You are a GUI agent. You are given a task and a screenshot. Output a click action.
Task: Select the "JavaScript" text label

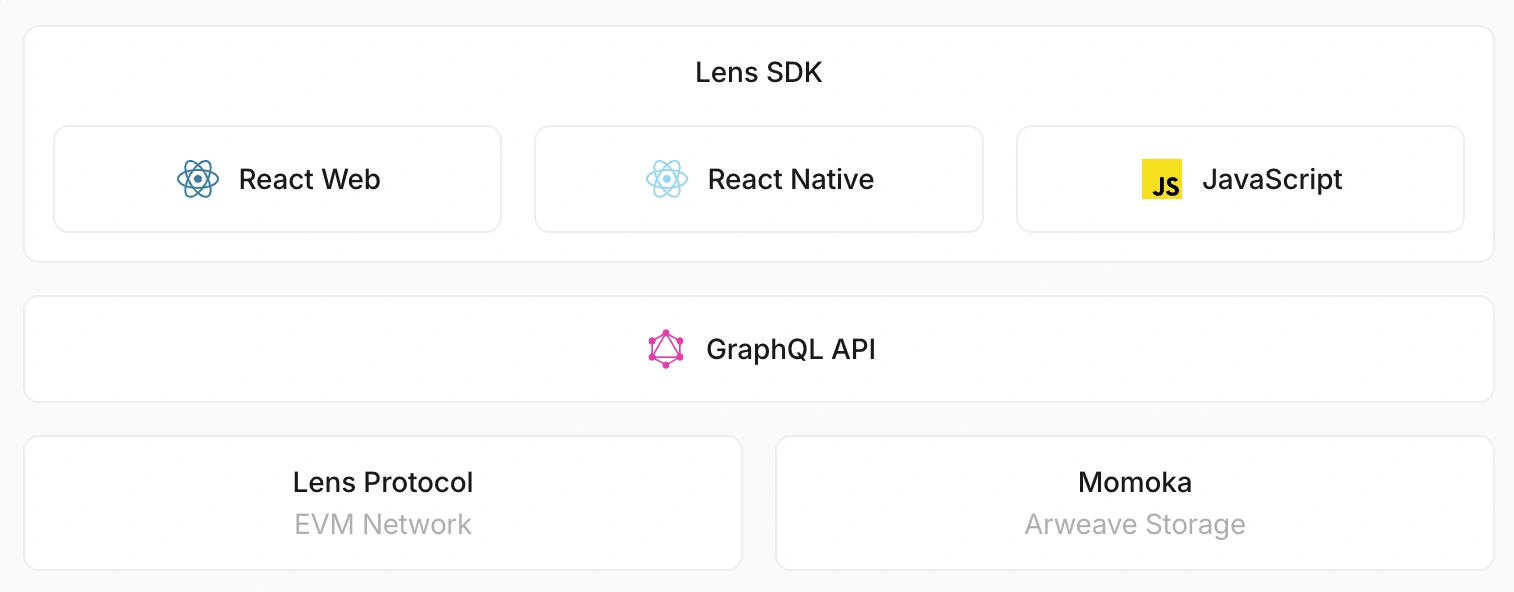click(1272, 180)
